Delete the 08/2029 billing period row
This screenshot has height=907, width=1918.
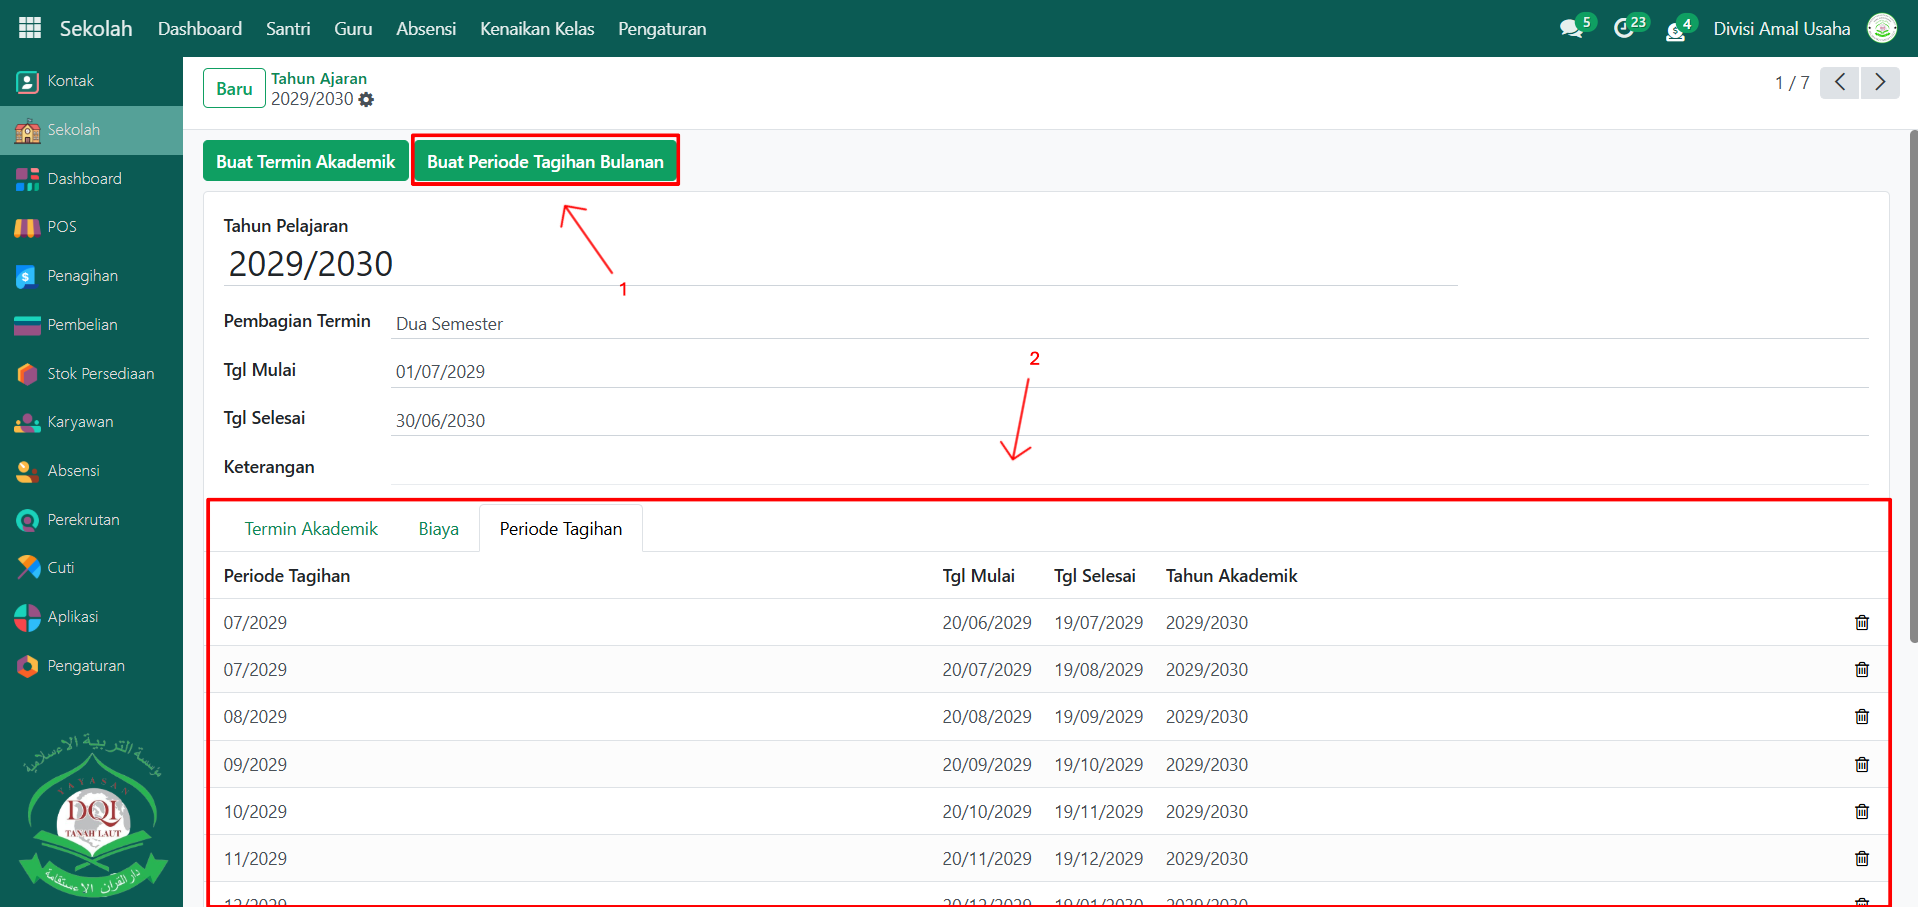click(1861, 717)
